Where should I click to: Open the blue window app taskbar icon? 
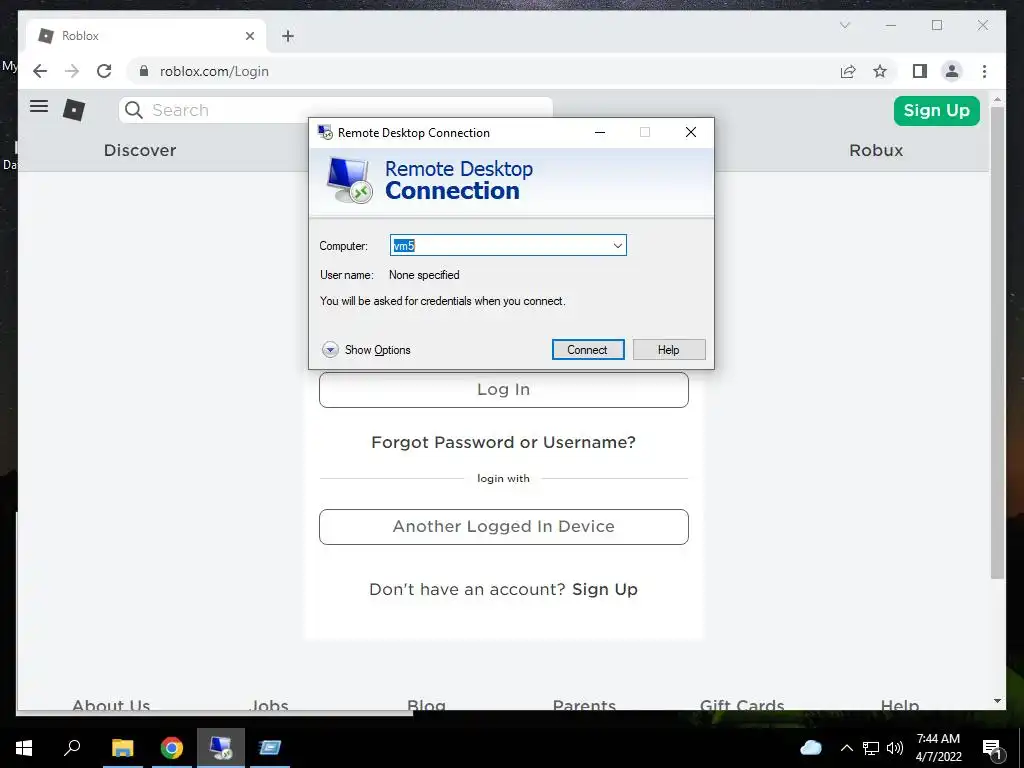(x=269, y=748)
